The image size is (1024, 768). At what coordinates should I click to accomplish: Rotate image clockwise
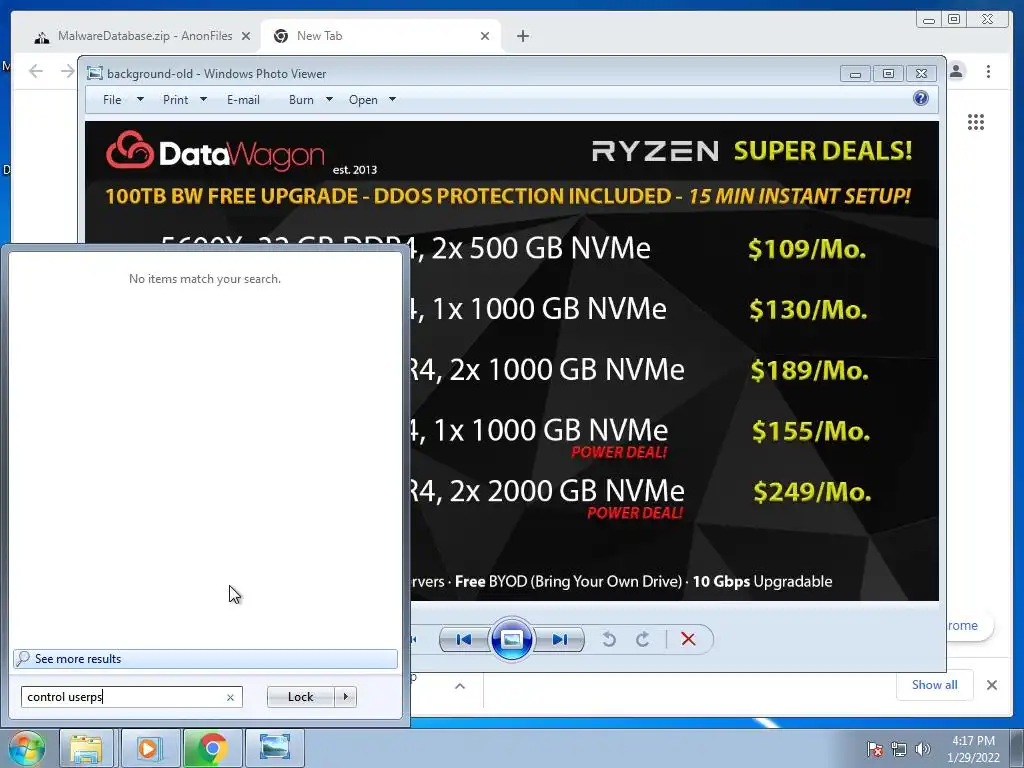(643, 639)
